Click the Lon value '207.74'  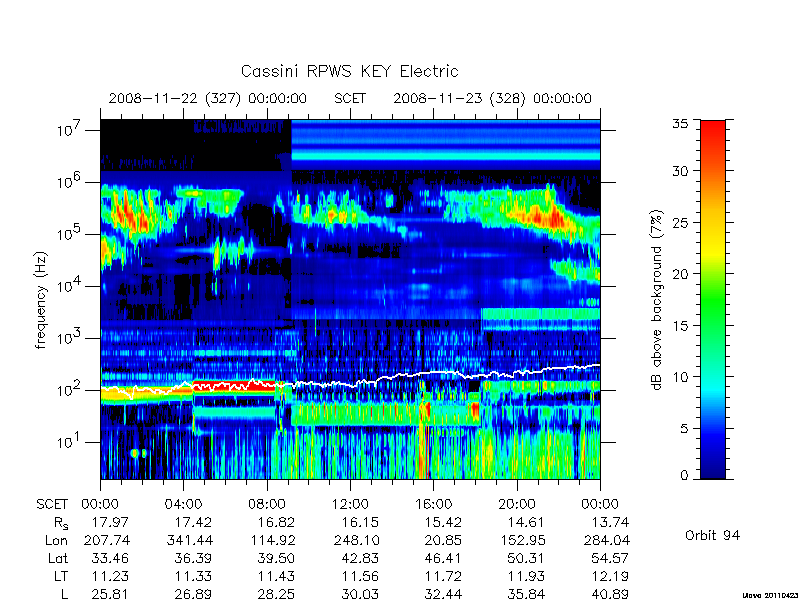(x=107, y=540)
